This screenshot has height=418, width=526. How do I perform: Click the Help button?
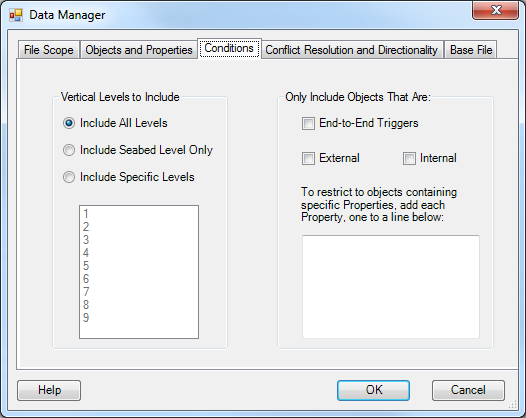pyautogui.click(x=49, y=390)
